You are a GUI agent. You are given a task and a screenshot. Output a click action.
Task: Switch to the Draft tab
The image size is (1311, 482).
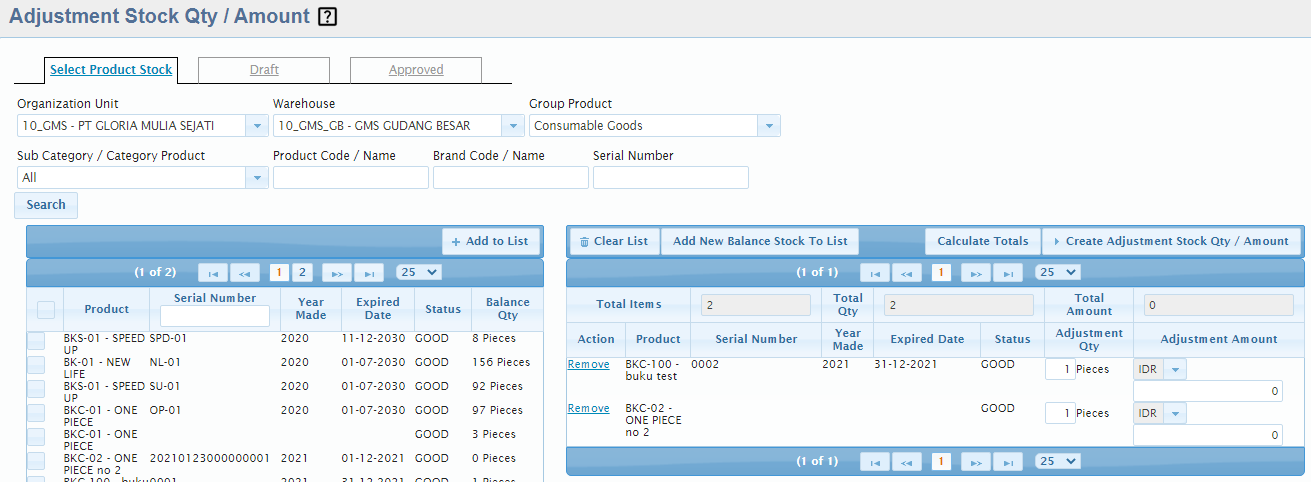pyautogui.click(x=264, y=70)
